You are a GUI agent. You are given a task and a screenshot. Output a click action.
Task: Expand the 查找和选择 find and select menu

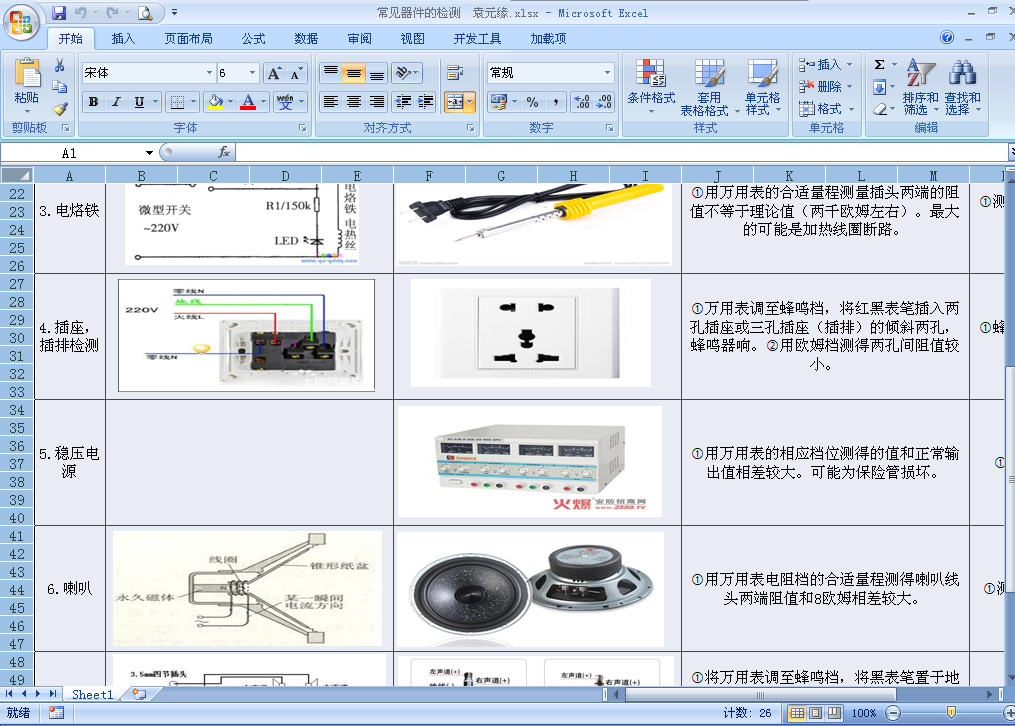point(963,87)
